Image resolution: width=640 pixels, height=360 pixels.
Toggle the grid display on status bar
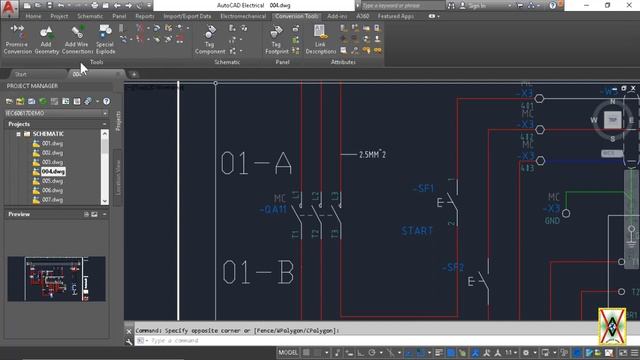tap(306, 353)
